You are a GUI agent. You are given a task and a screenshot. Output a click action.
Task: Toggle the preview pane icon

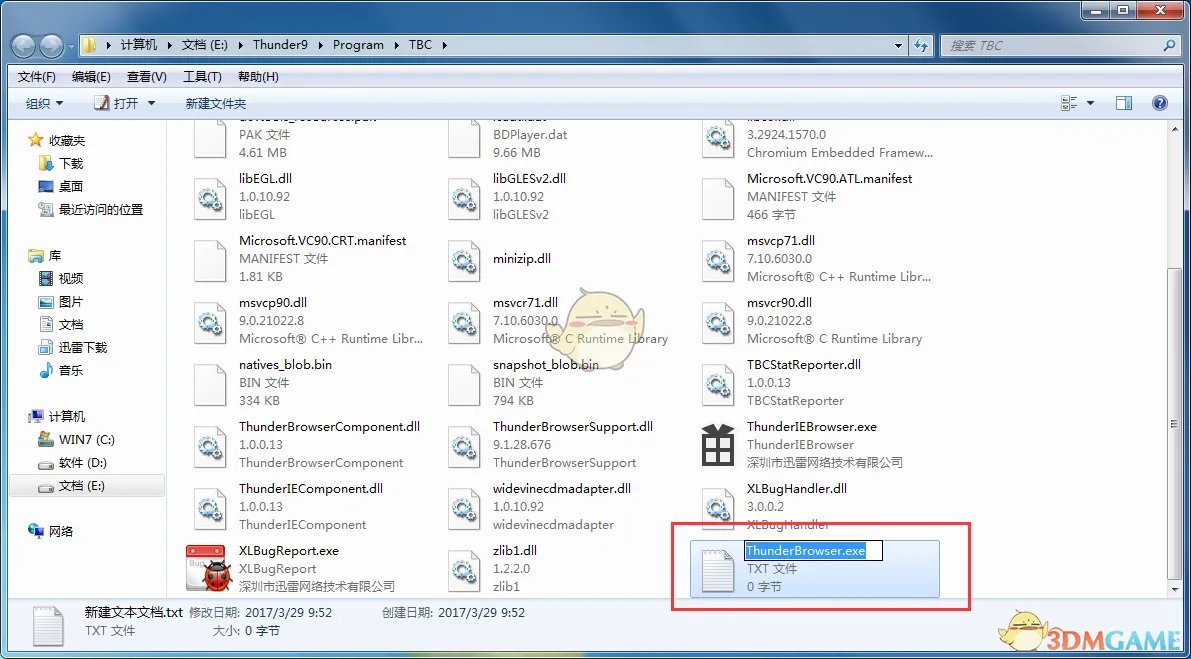(x=1123, y=103)
